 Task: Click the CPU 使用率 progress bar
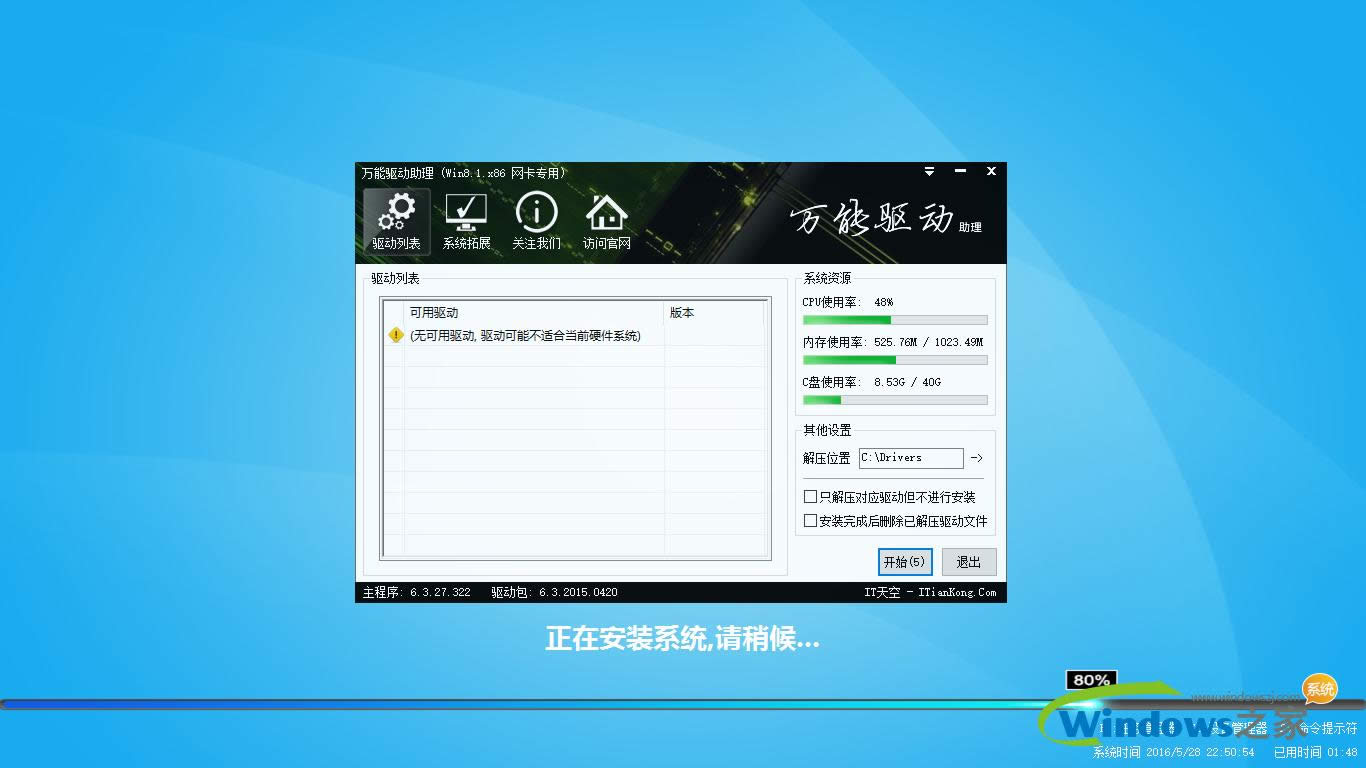point(894,320)
